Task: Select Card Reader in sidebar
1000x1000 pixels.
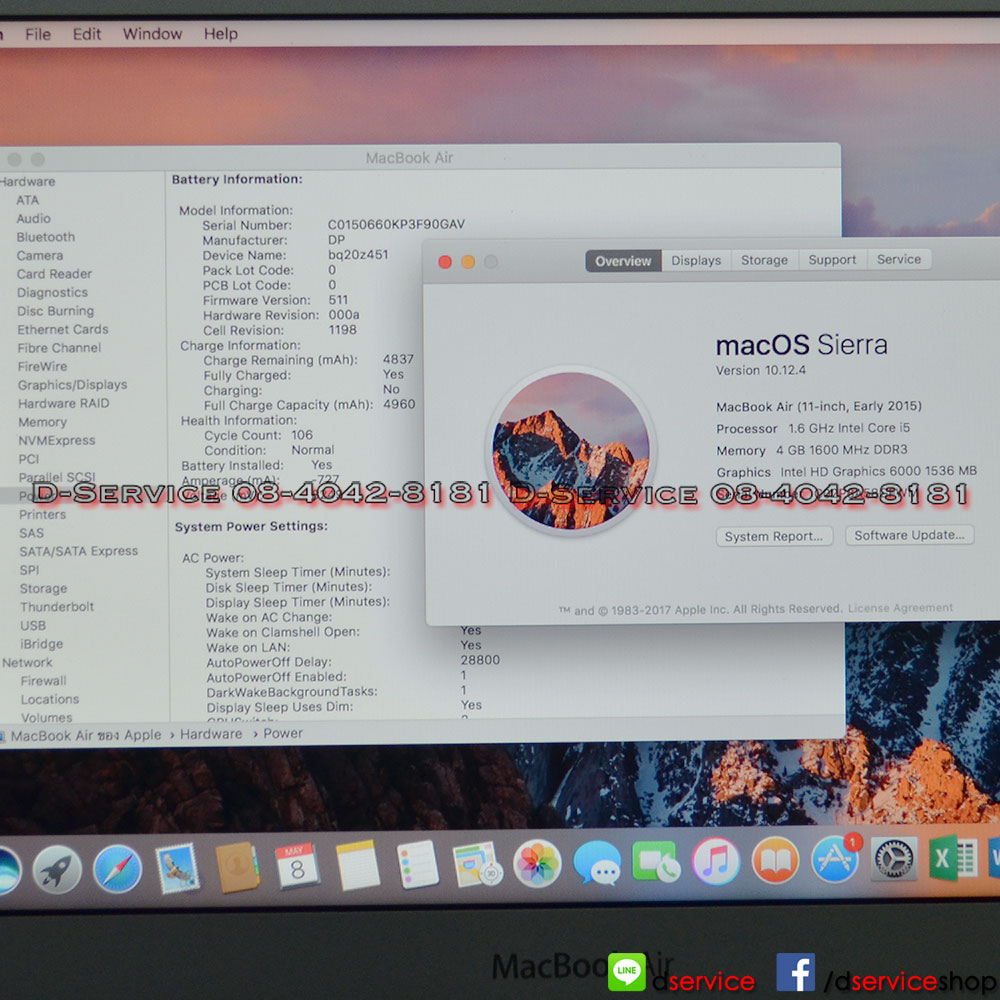Action: click(54, 274)
